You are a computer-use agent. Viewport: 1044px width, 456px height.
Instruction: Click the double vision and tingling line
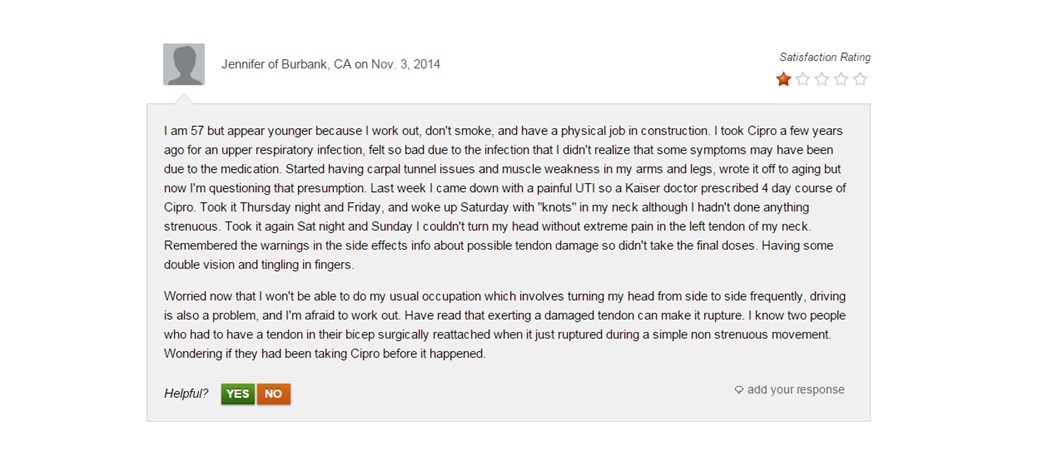pyautogui.click(x=259, y=265)
